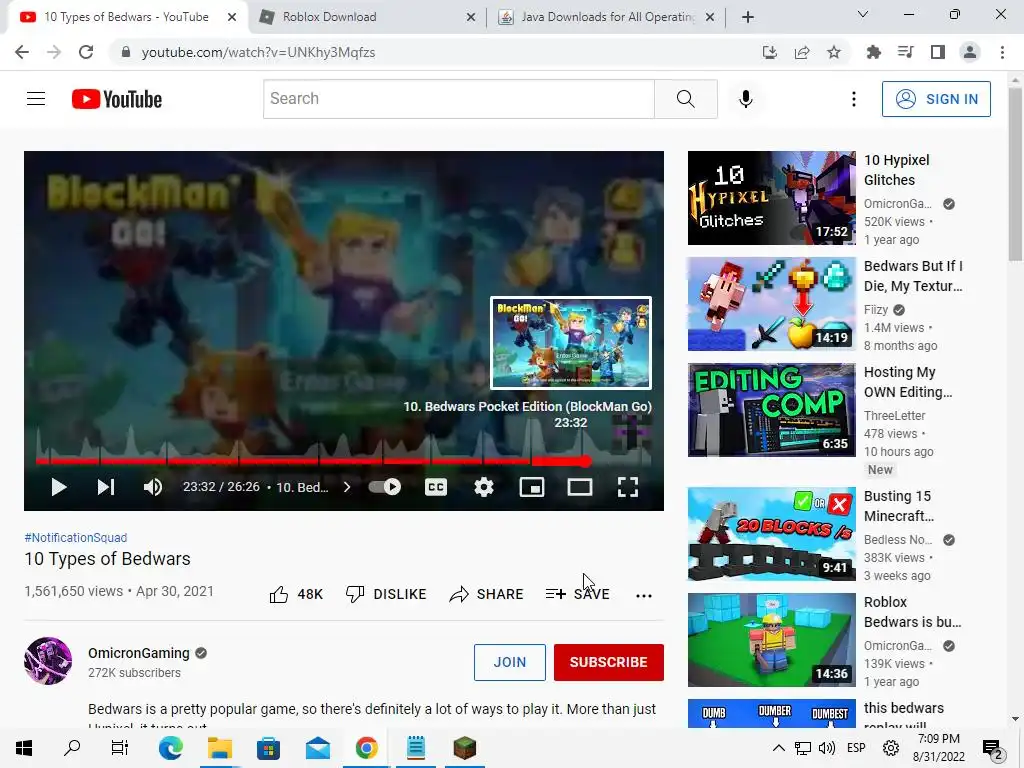Screen dimensions: 1024x768
Task: Open 'Bedwars But If I Die' video title
Action: coord(913,276)
